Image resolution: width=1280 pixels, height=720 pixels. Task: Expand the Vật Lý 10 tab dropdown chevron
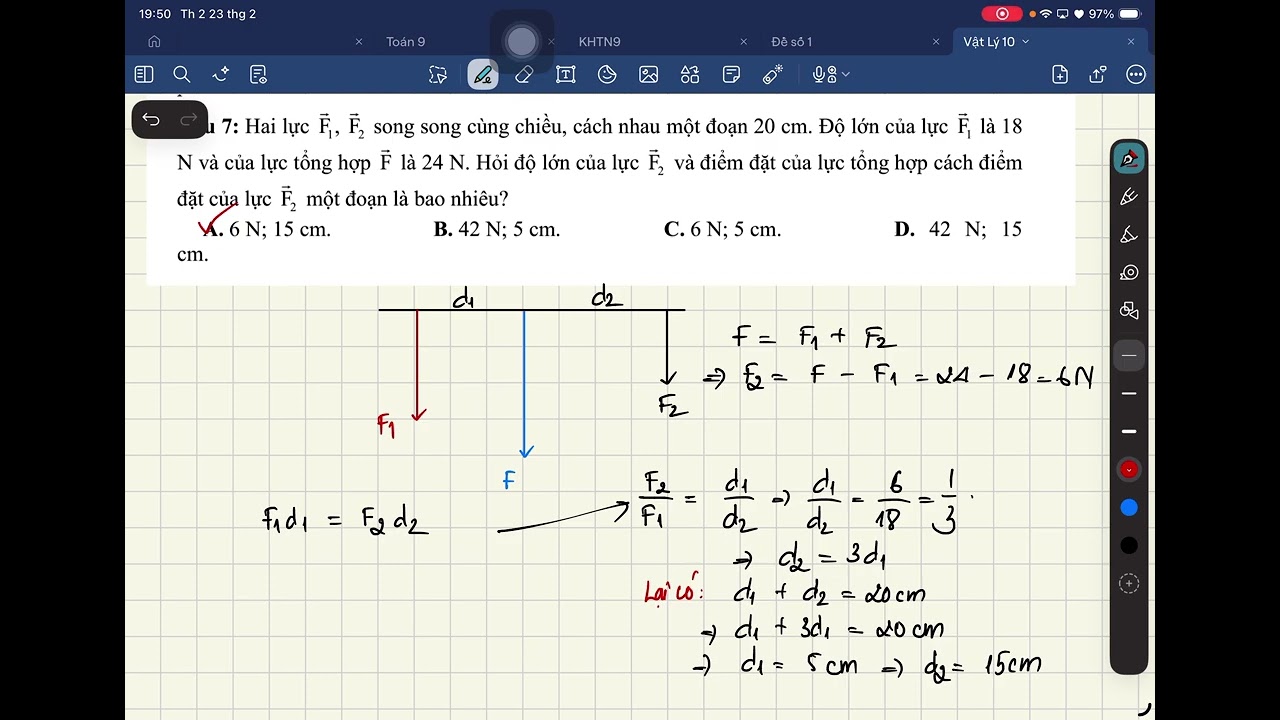[x=1026, y=42]
